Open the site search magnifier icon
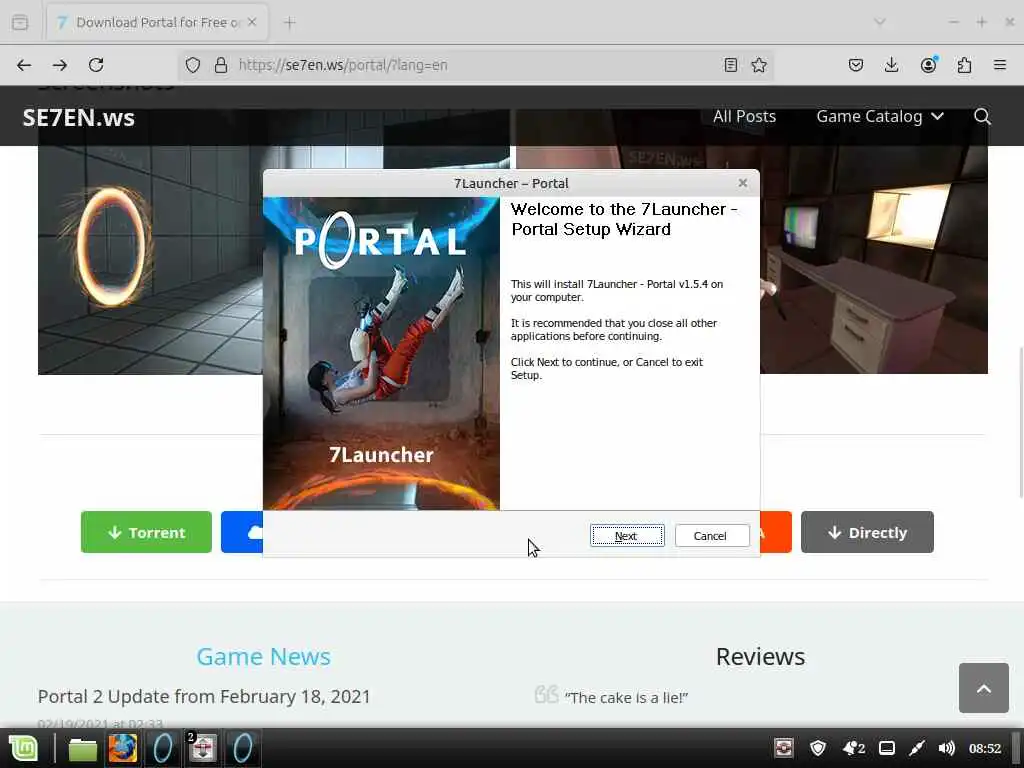Viewport: 1024px width, 768px height. [982, 116]
